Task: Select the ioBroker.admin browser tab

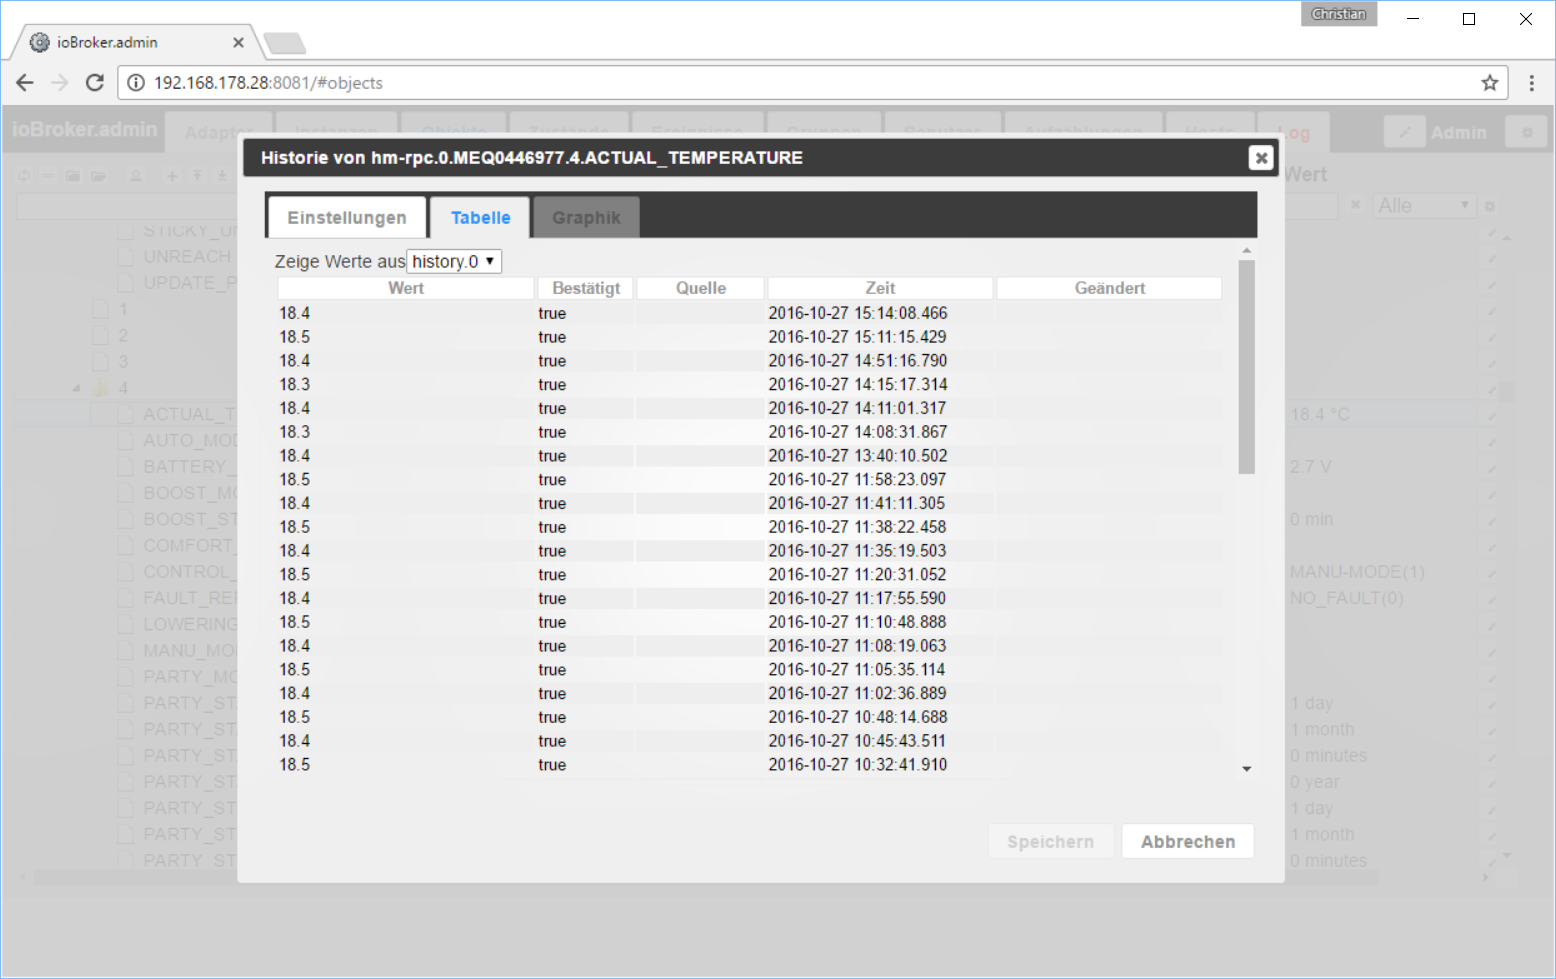Action: pos(137,42)
